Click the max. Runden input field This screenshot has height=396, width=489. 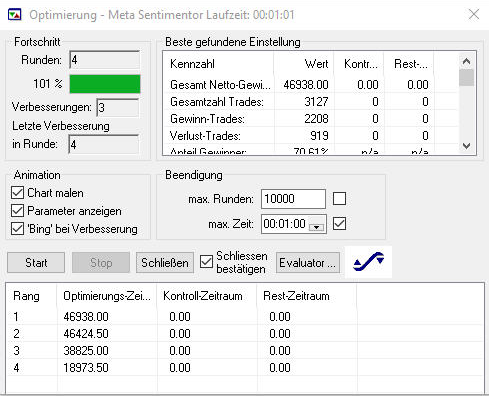tap(293, 199)
